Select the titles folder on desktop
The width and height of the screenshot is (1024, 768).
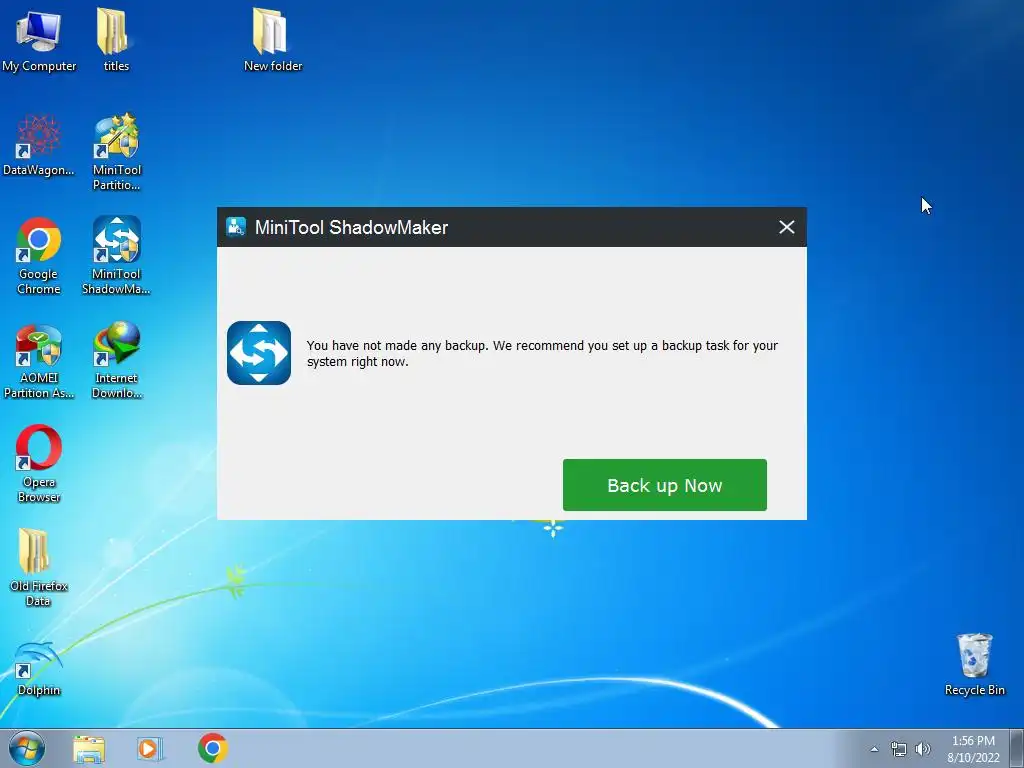(x=116, y=40)
